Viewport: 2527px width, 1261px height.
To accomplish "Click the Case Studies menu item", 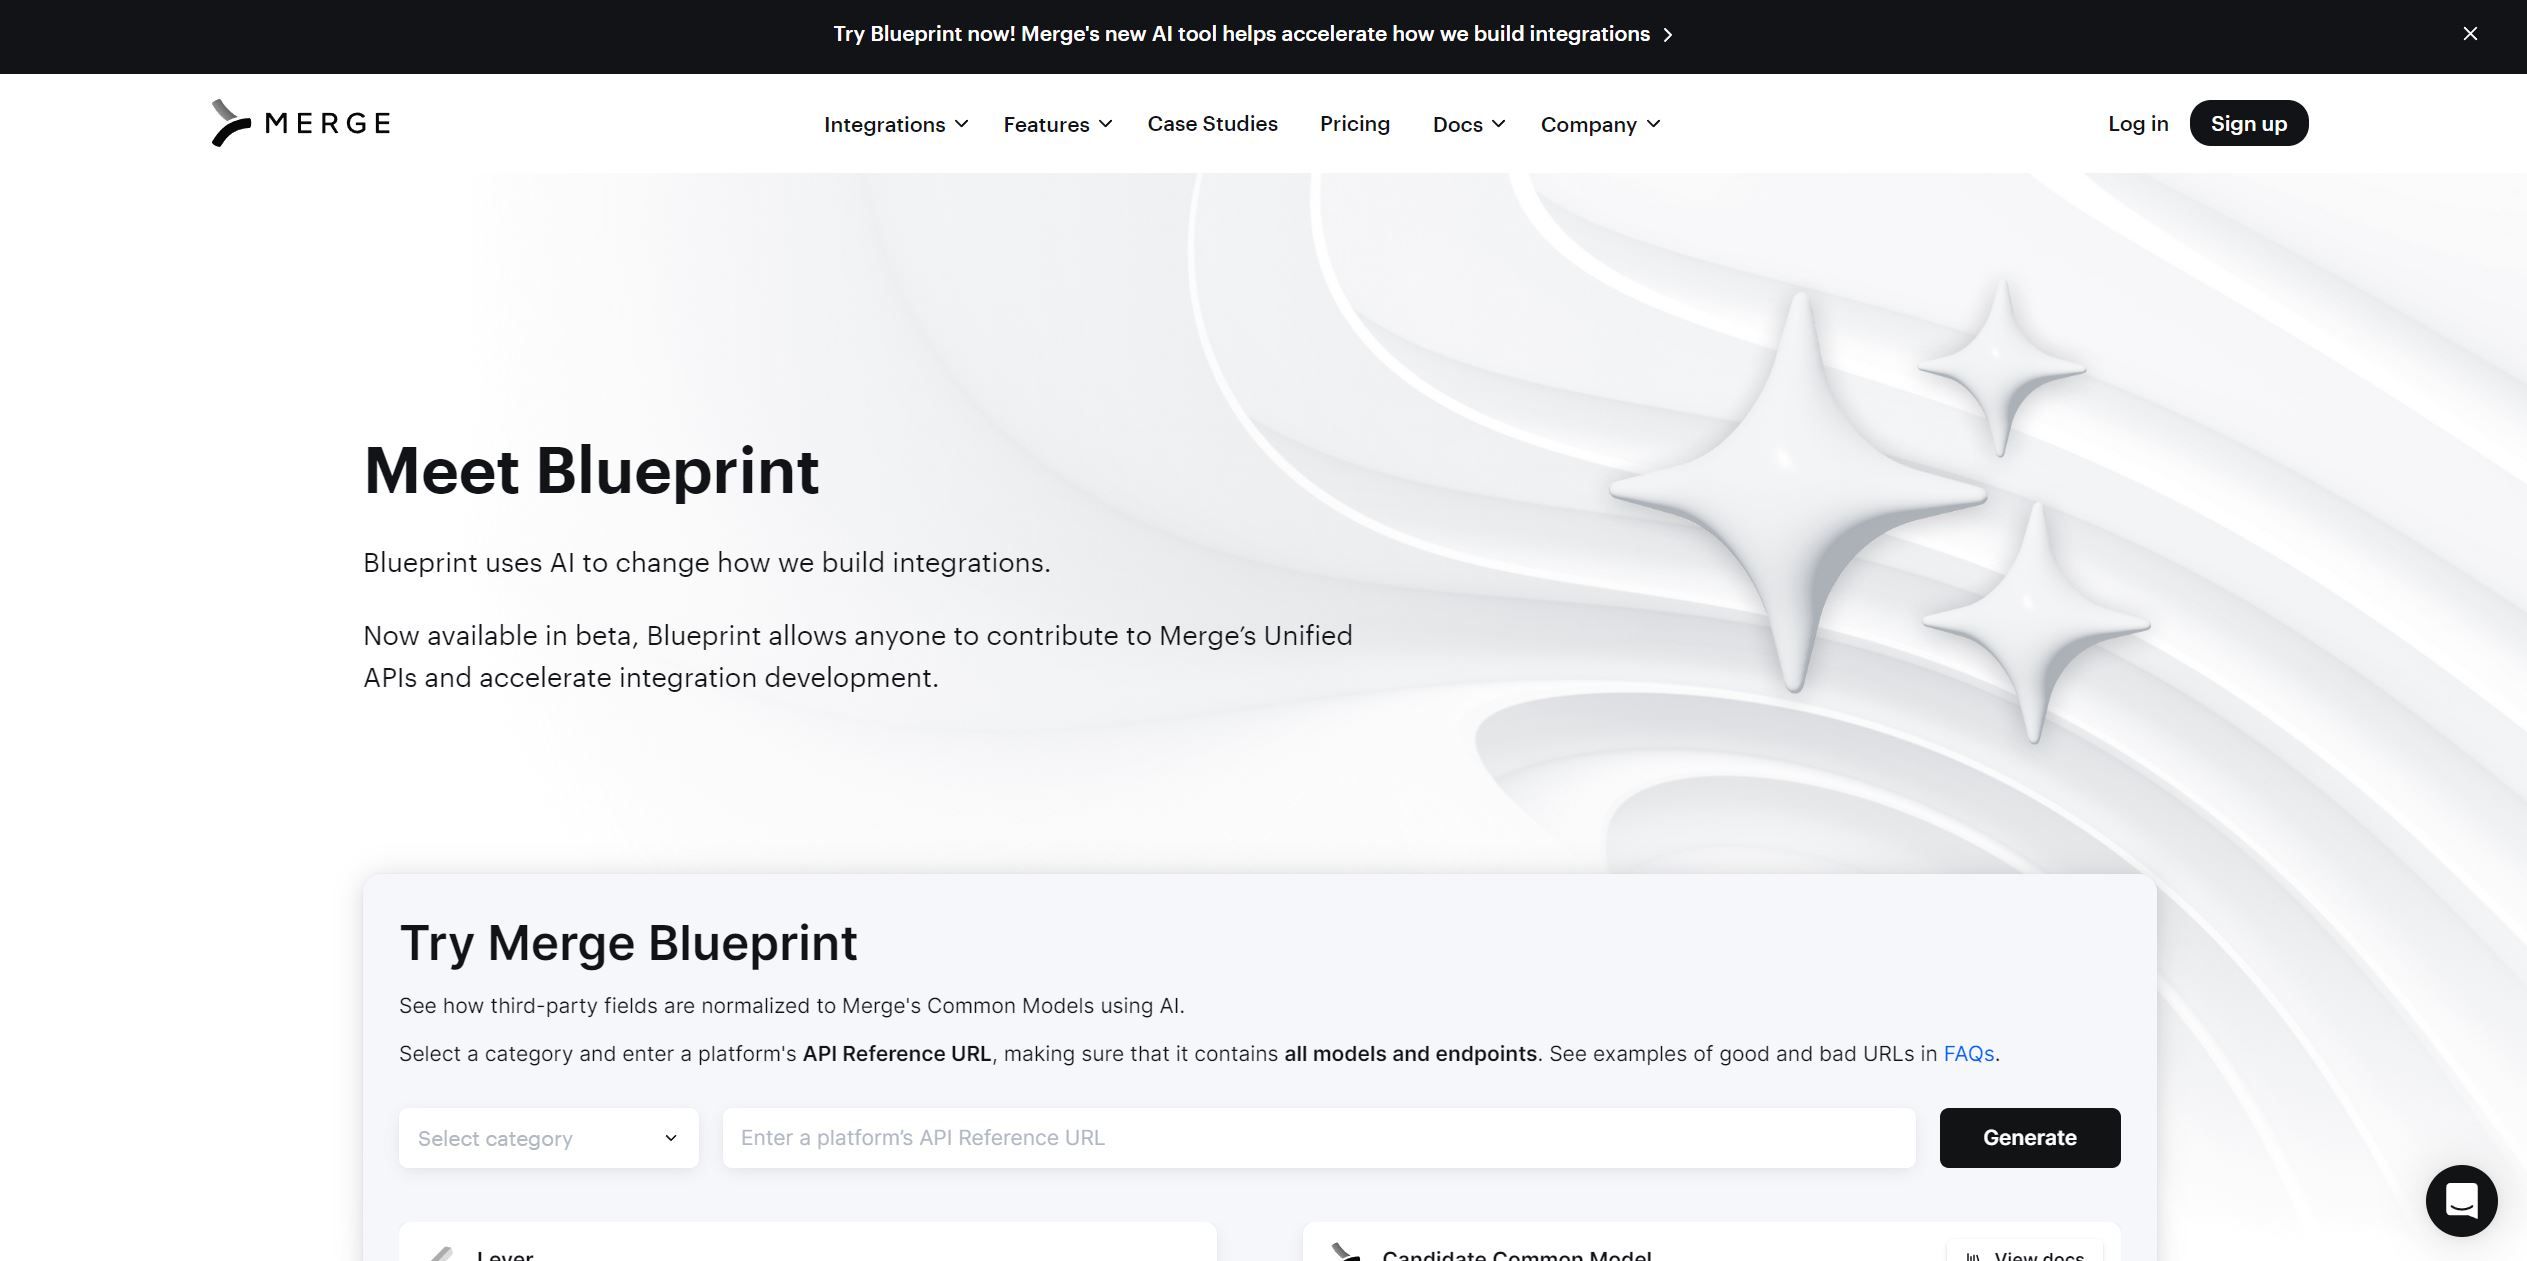I will (x=1212, y=123).
